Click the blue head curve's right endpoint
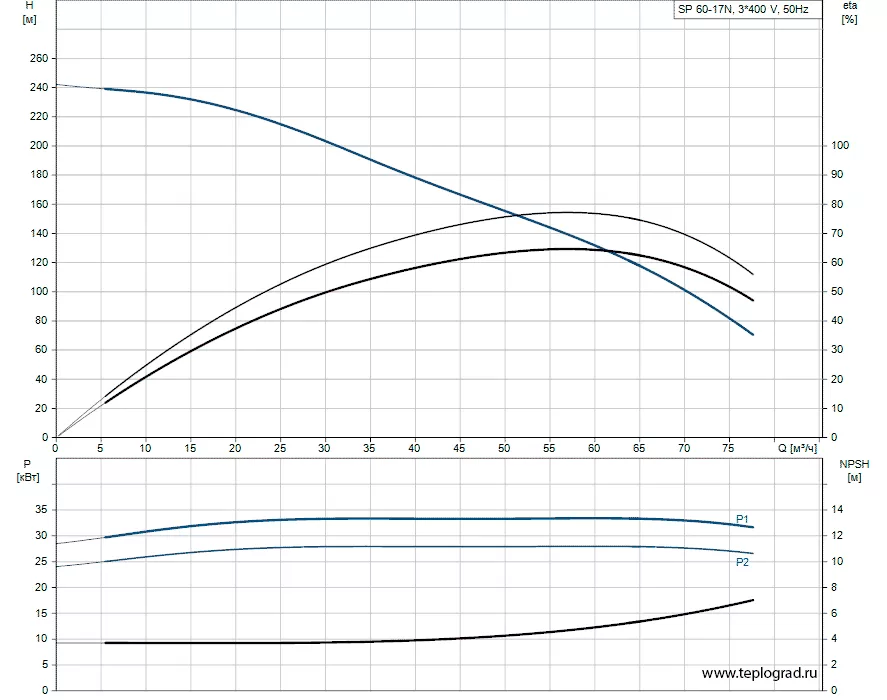The image size is (887, 700). pyautogui.click(x=753, y=334)
